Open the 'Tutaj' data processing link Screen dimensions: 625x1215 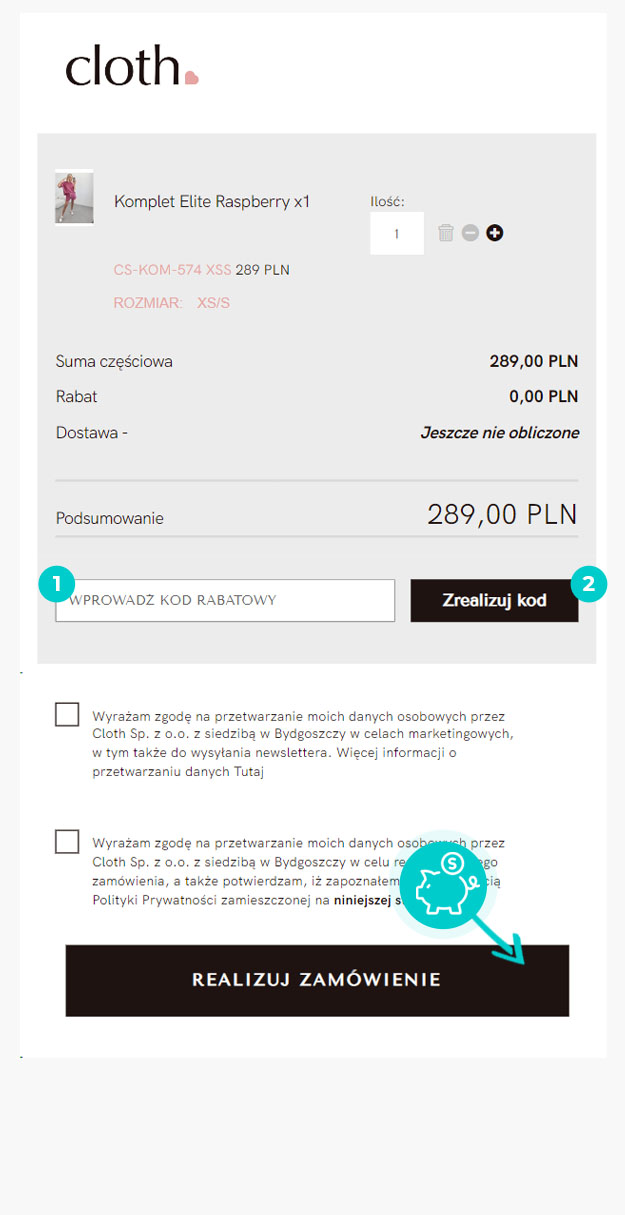click(x=250, y=772)
